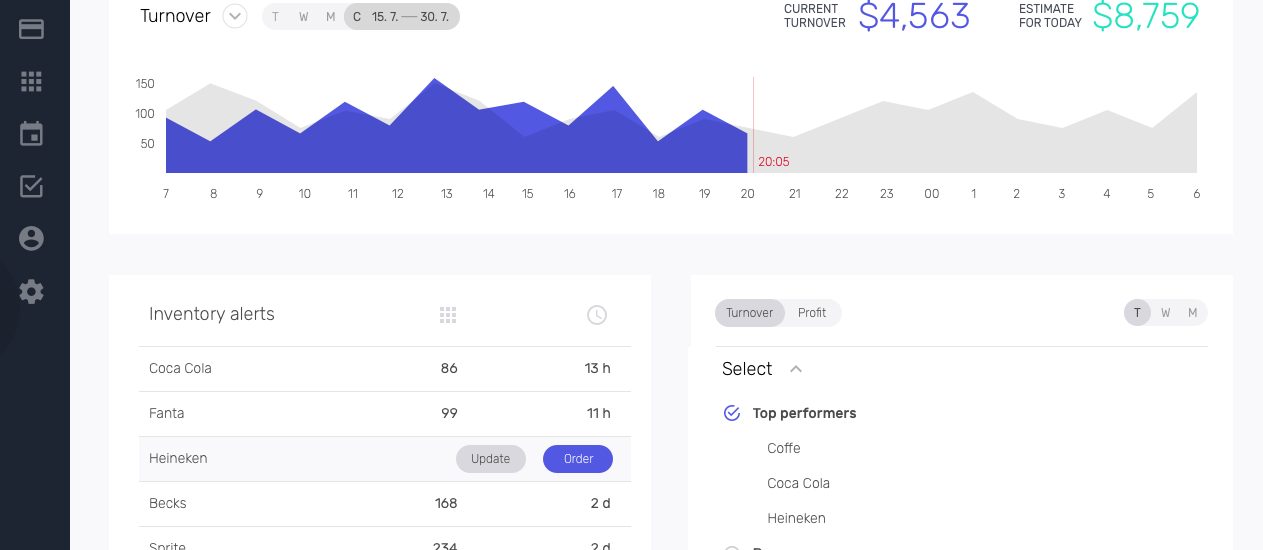Screen dimensions: 1263x550
Task: Click the current turnover value $4,563
Action: click(x=914, y=16)
